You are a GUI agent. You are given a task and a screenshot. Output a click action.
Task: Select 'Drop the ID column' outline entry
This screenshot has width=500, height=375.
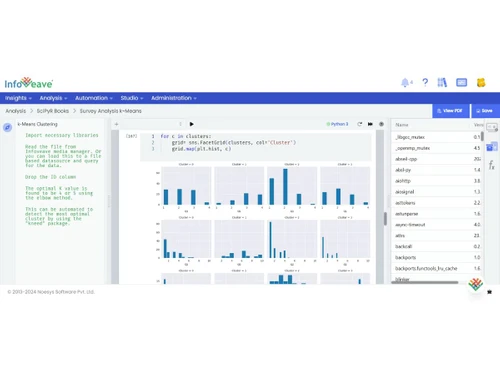[51, 177]
